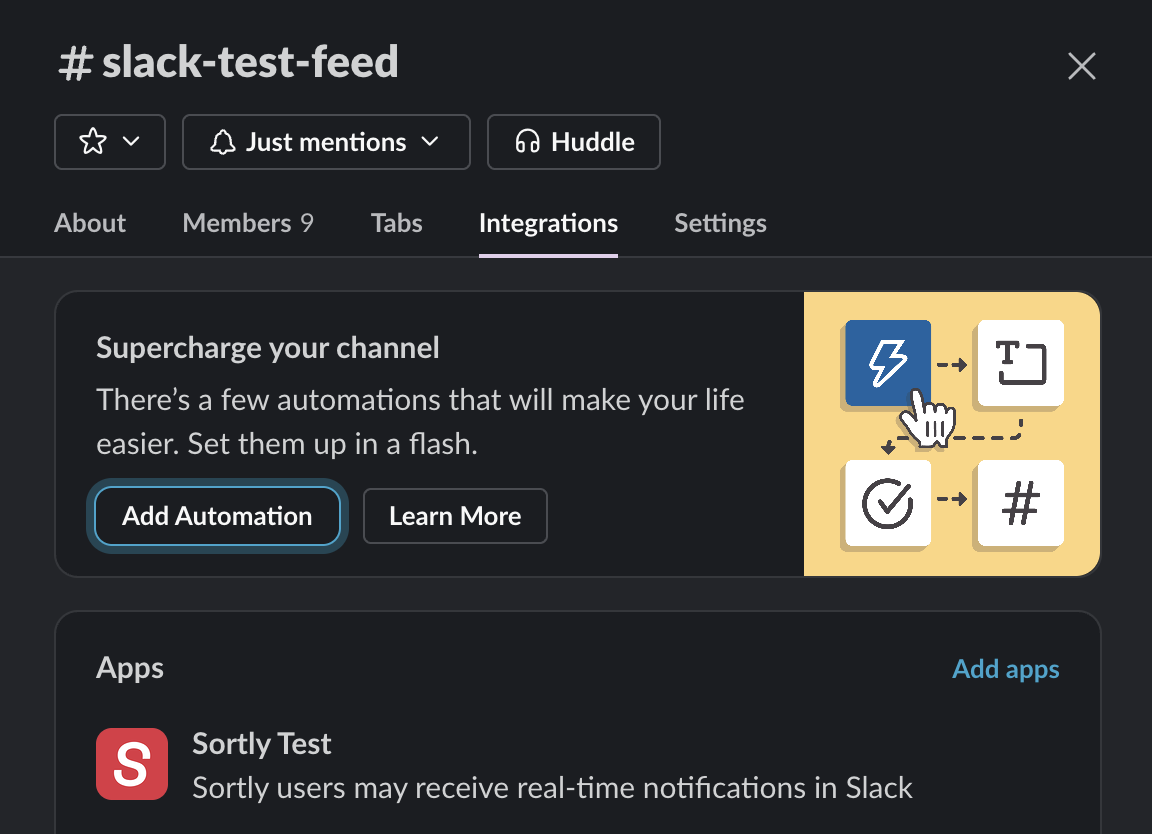This screenshot has height=834, width=1152.
Task: Close the channel details dialog
Action: click(x=1081, y=66)
